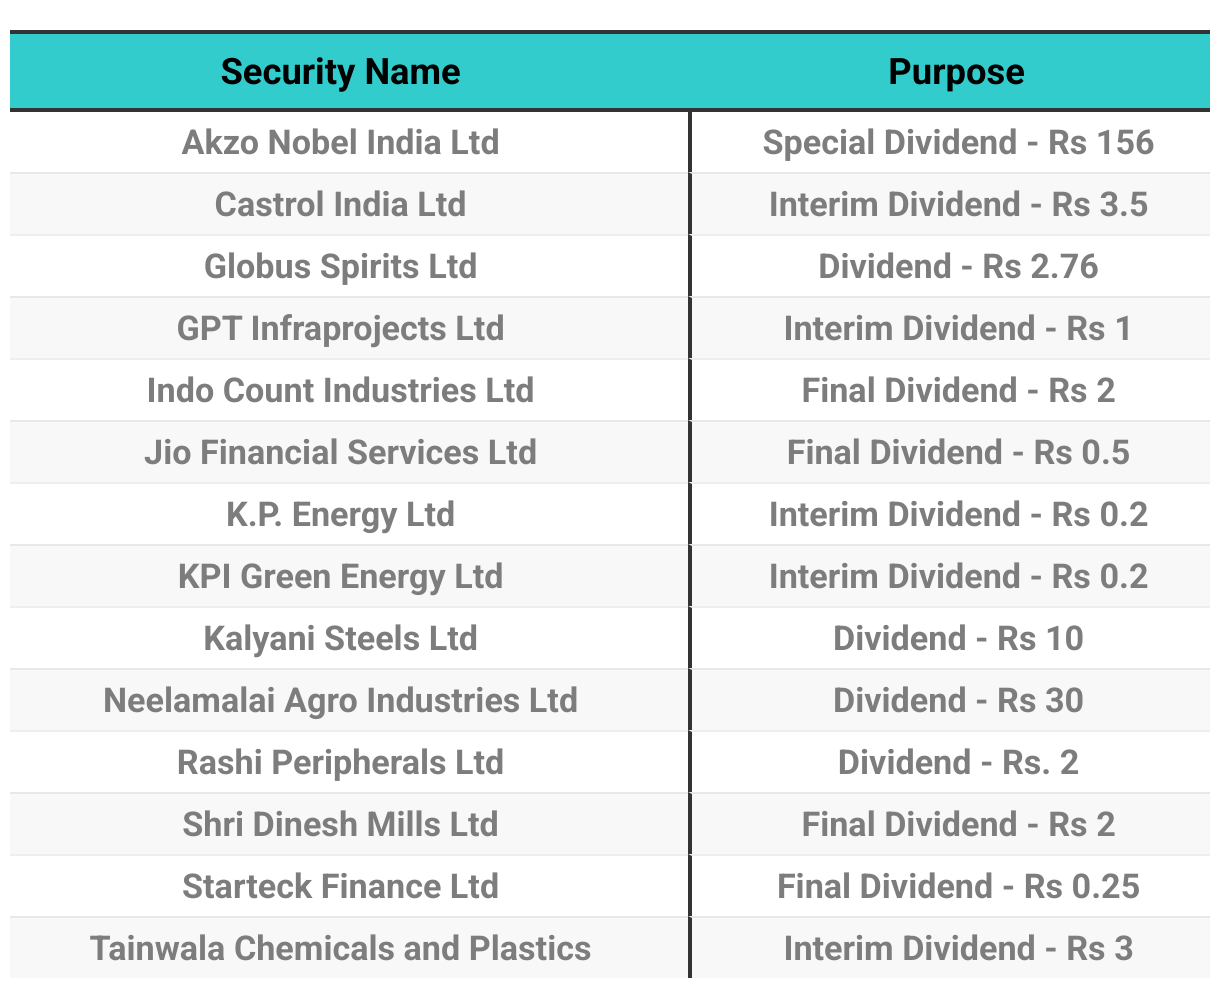
Task: Click the Purpose column header
Action: [x=956, y=72]
